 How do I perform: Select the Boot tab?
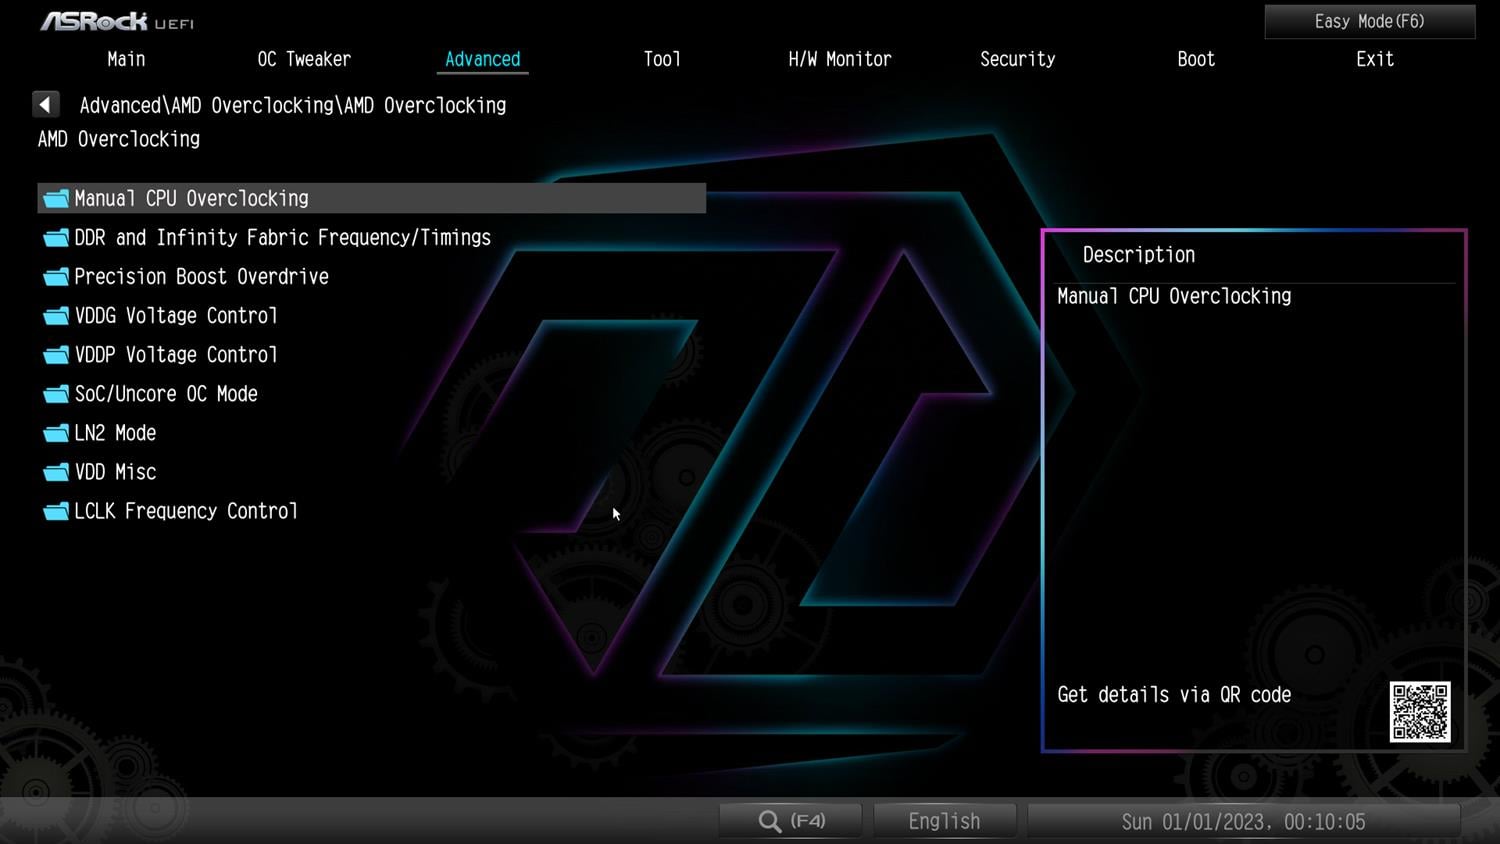click(x=1195, y=59)
